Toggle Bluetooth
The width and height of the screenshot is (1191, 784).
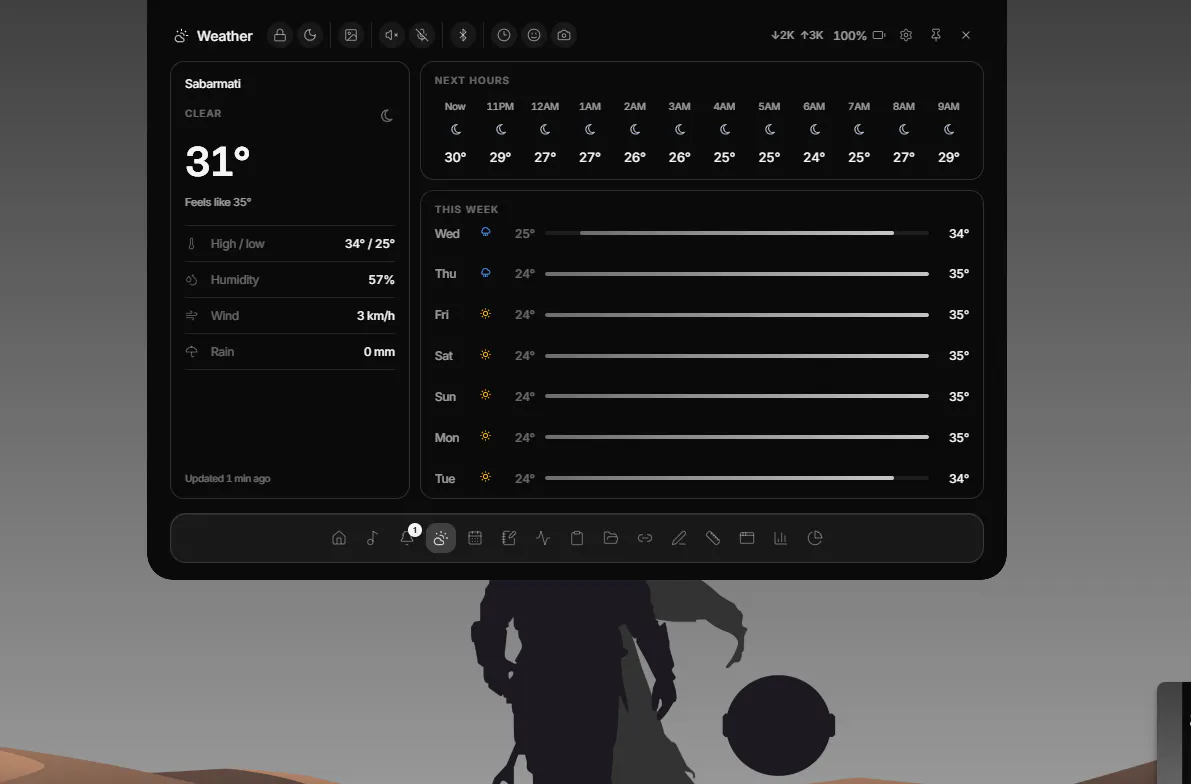coord(463,35)
